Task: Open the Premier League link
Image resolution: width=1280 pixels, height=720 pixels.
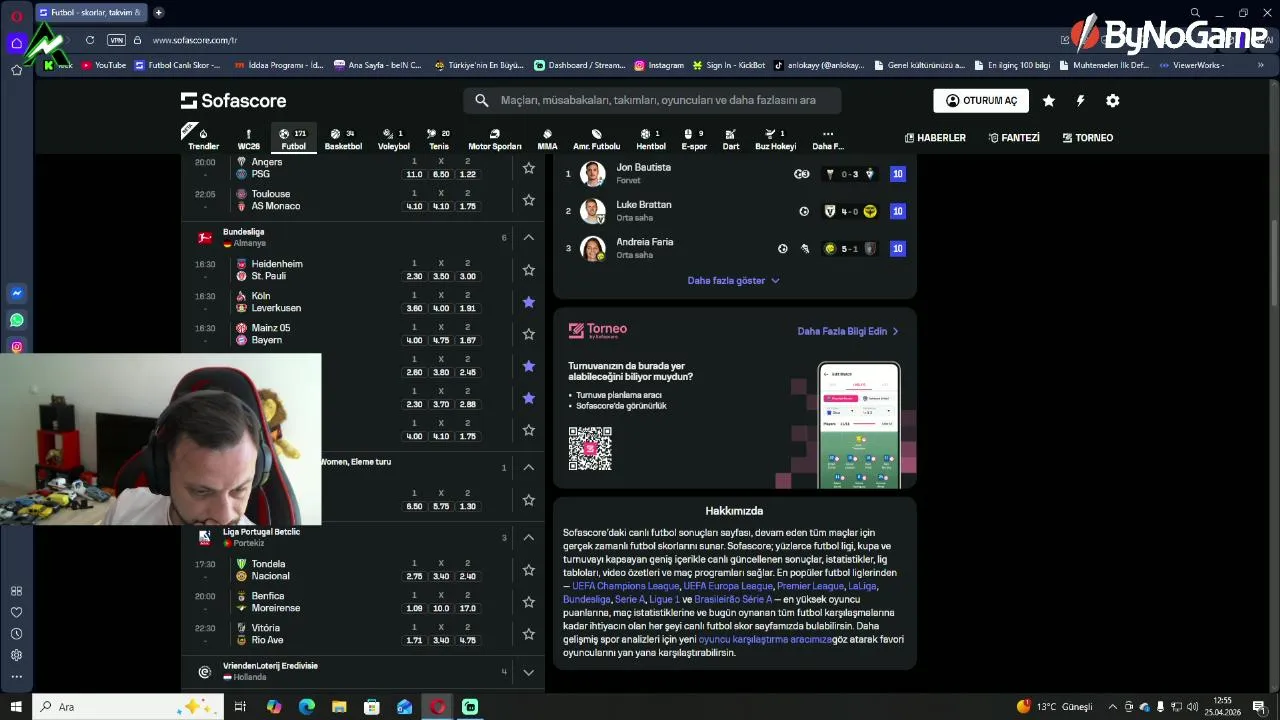Action: pos(810,586)
